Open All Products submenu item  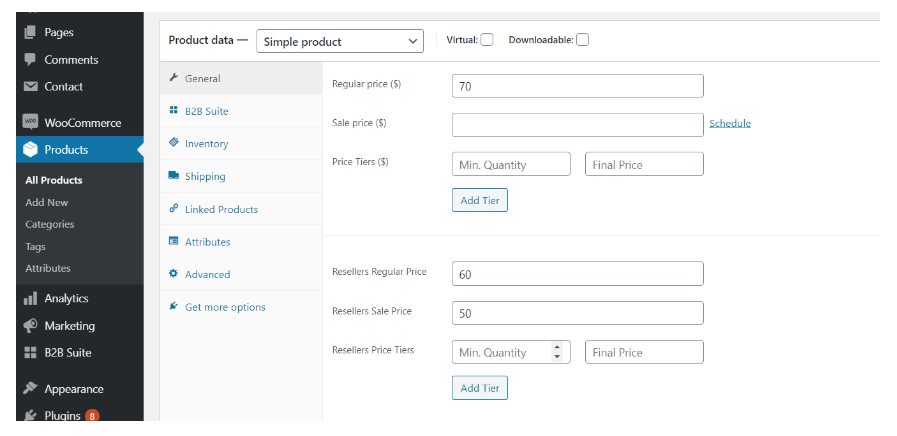[54, 180]
